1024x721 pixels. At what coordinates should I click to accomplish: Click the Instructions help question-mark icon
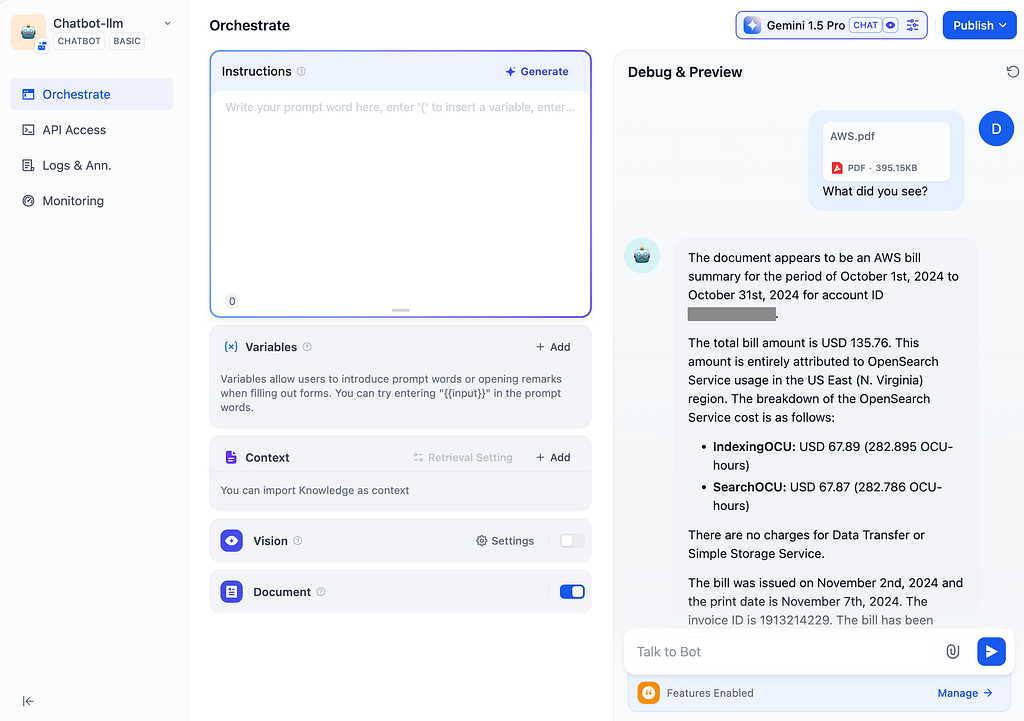[x=302, y=72]
